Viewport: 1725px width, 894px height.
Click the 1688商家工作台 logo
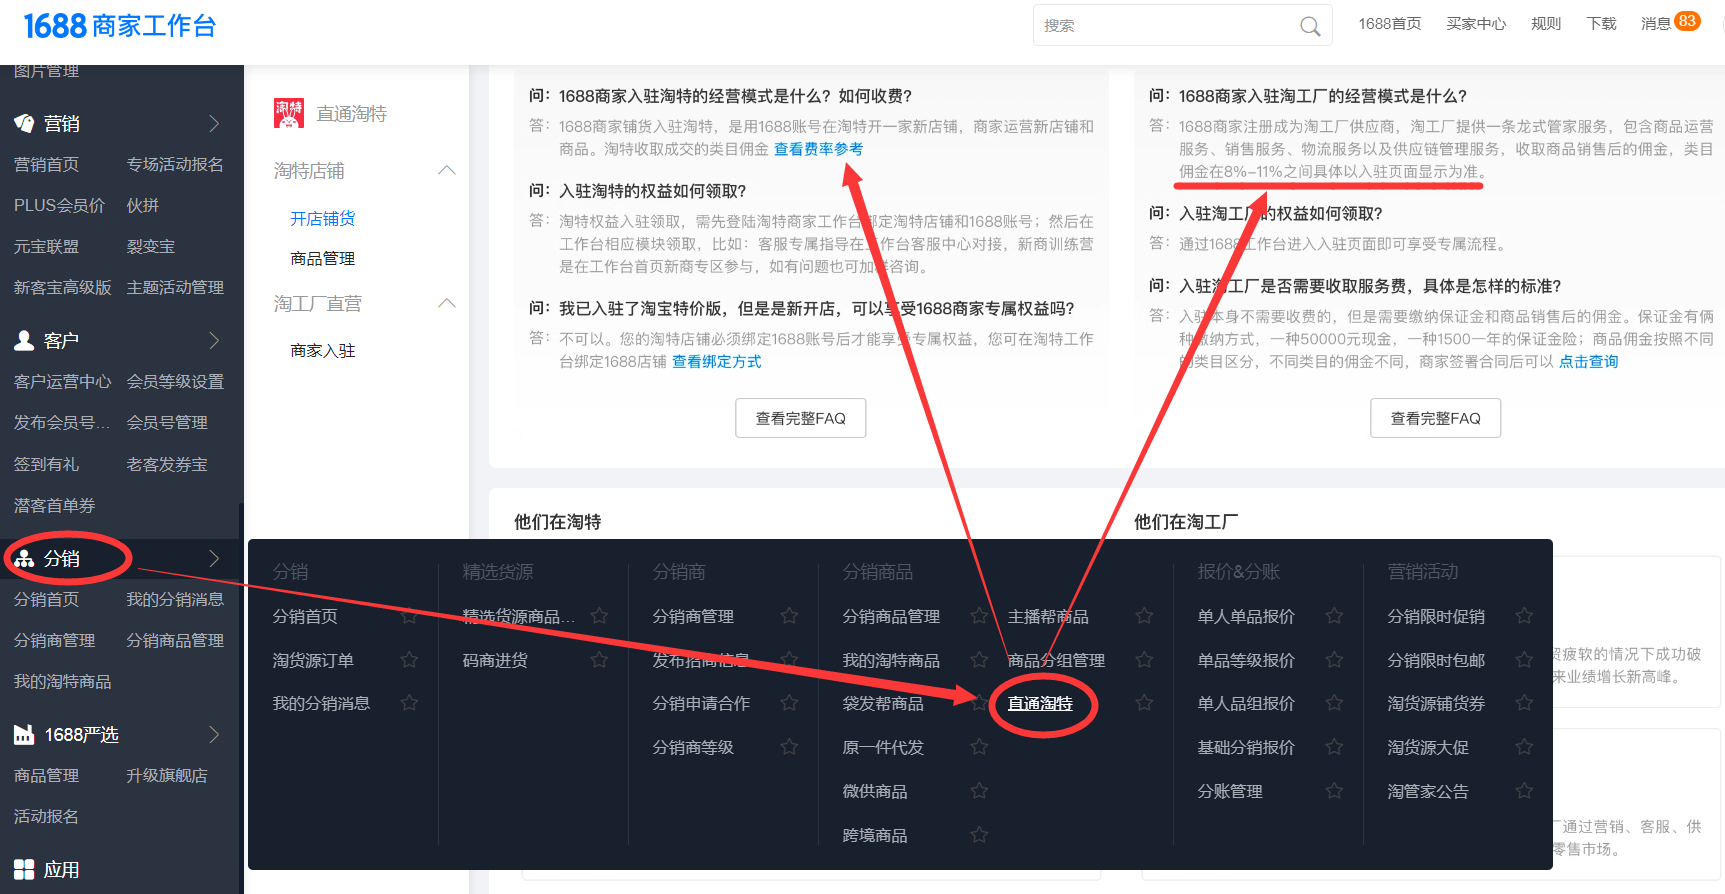pyautogui.click(x=120, y=26)
